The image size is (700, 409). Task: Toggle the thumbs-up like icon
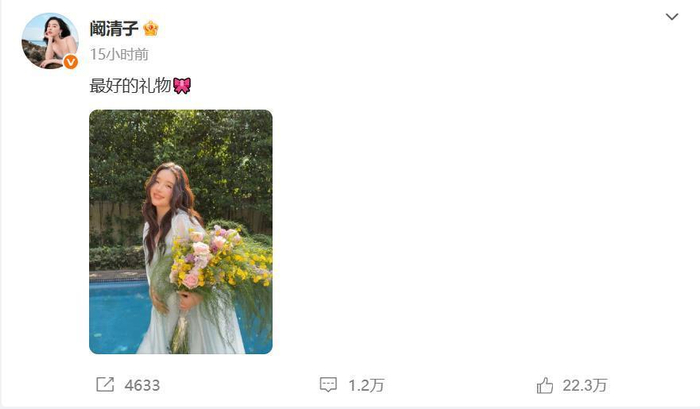point(545,385)
